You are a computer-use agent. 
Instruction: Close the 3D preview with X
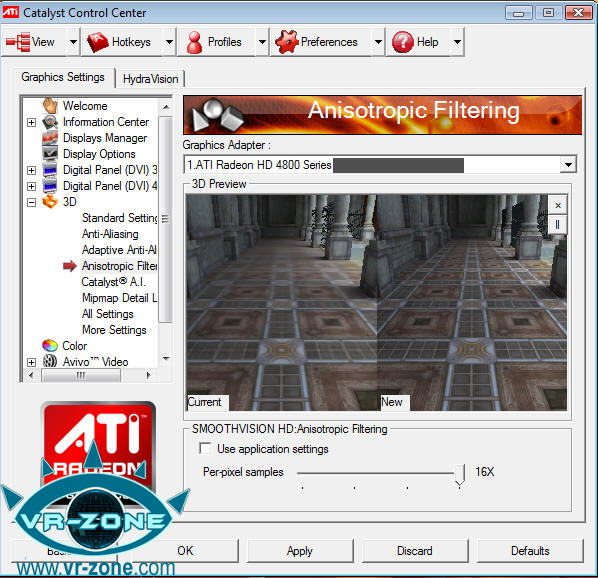pos(558,206)
